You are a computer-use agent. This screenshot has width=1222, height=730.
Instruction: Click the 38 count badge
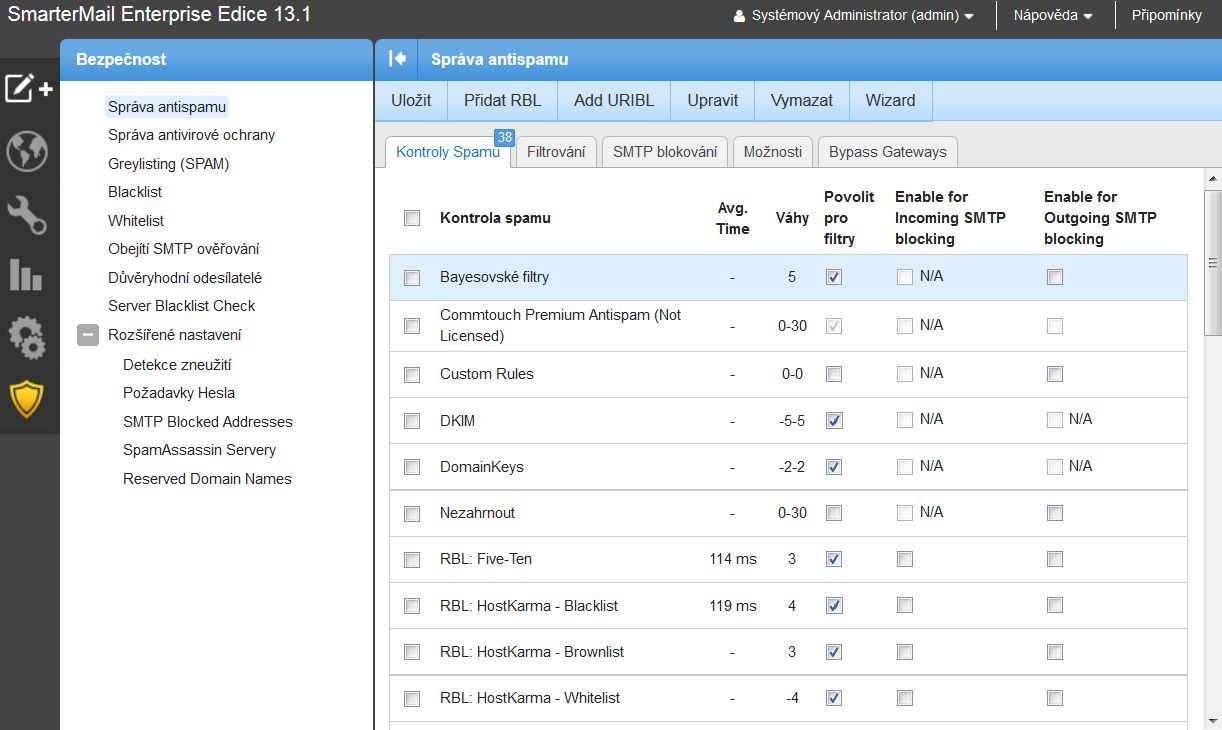(504, 137)
